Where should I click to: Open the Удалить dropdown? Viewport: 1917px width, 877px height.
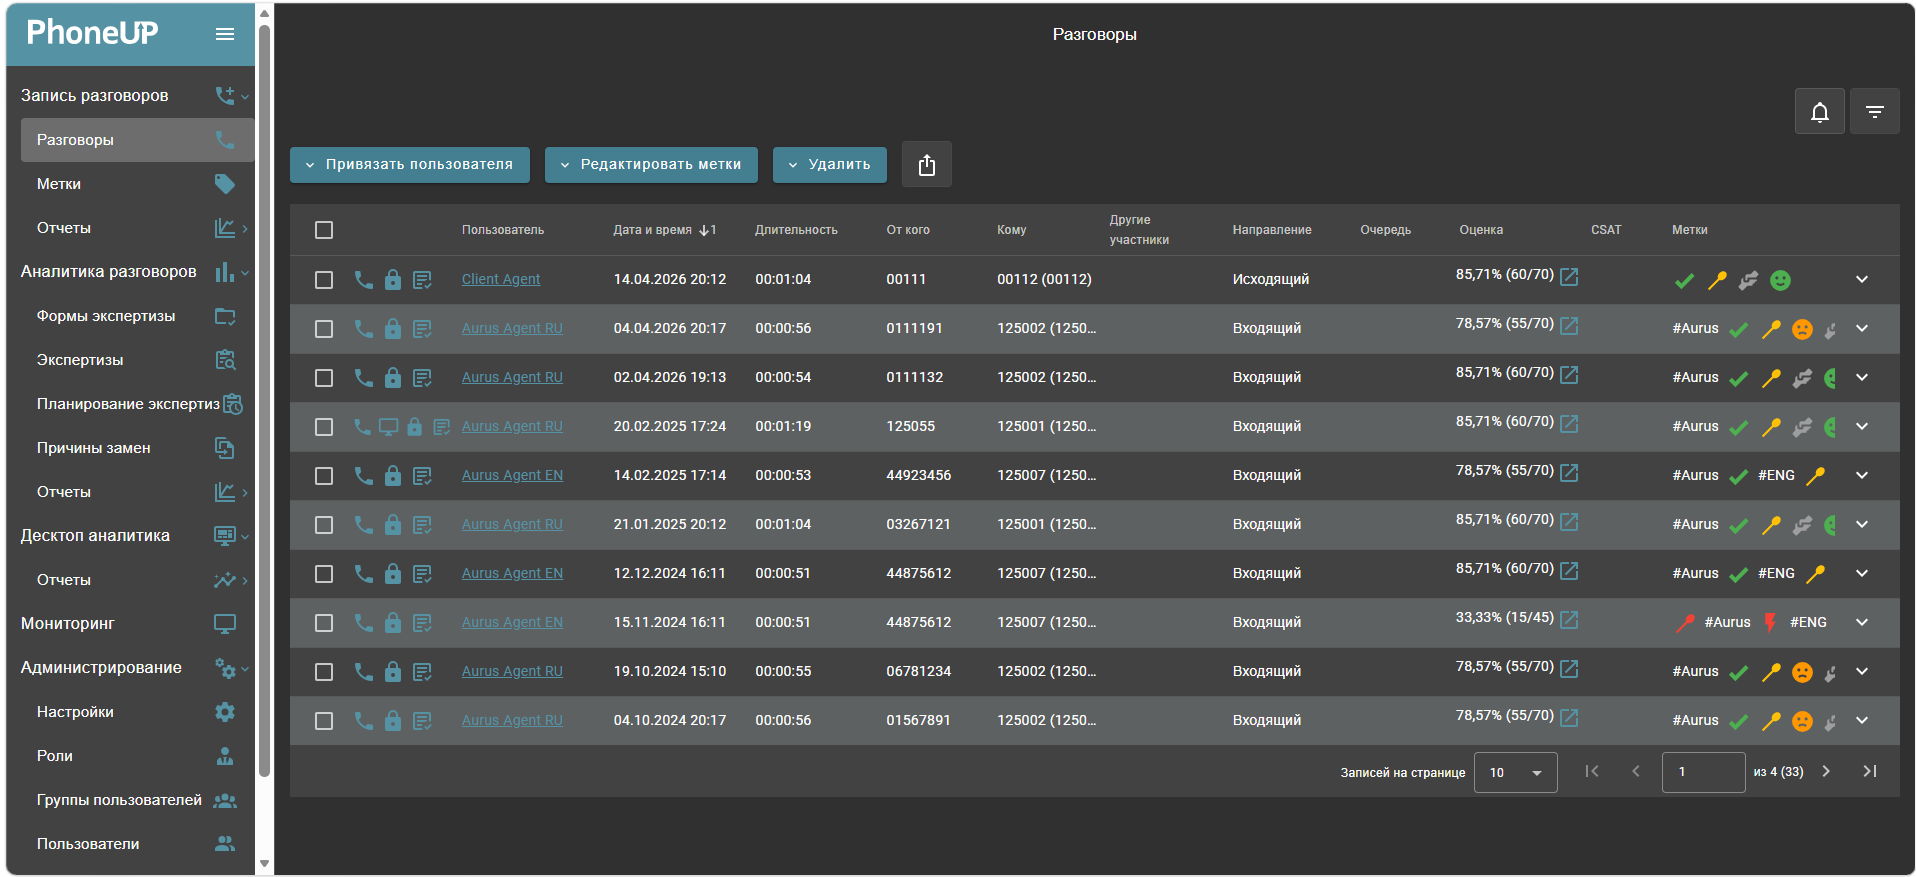(830, 165)
